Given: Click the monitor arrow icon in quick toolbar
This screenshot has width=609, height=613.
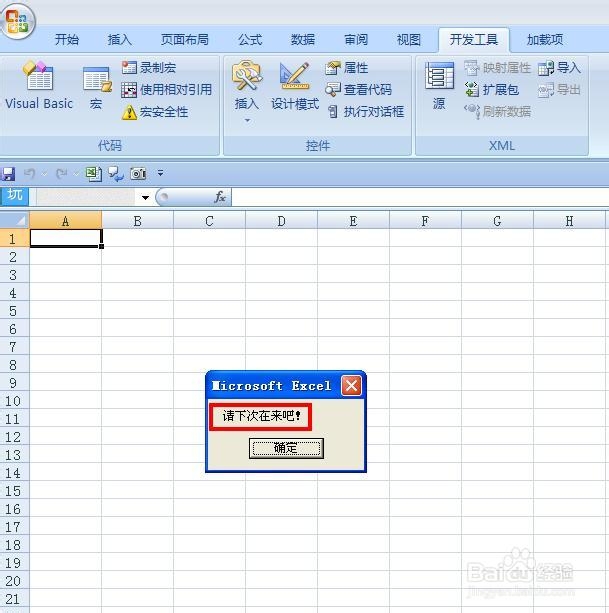Looking at the screenshot, I should (x=116, y=174).
